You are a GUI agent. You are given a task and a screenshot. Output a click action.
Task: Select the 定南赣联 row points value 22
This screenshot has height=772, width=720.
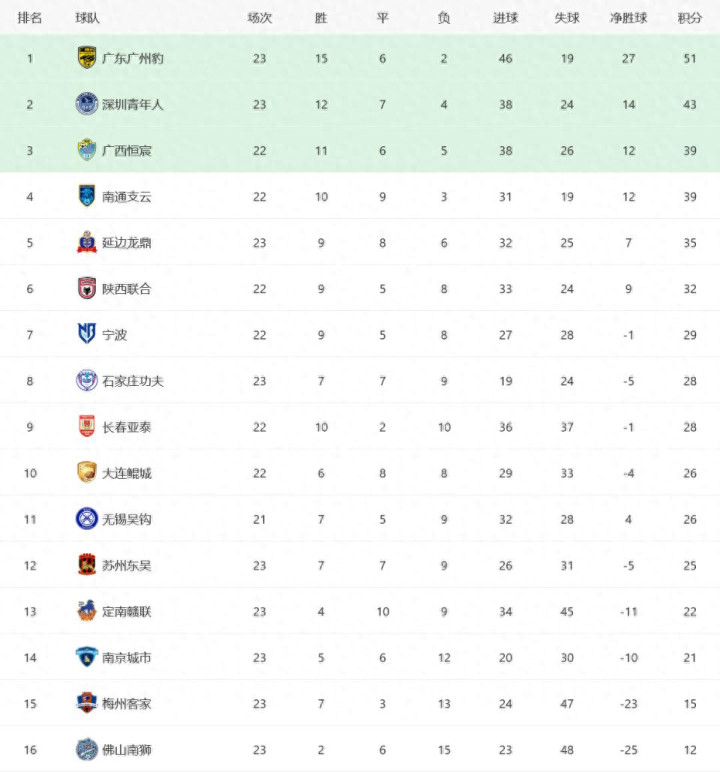[689, 611]
